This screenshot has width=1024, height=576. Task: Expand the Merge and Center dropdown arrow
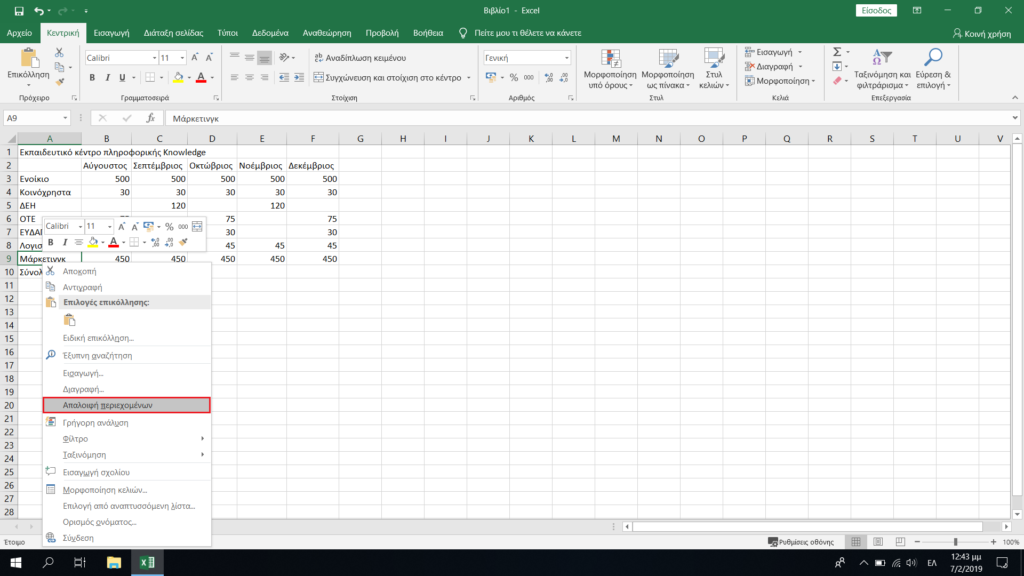coord(468,78)
